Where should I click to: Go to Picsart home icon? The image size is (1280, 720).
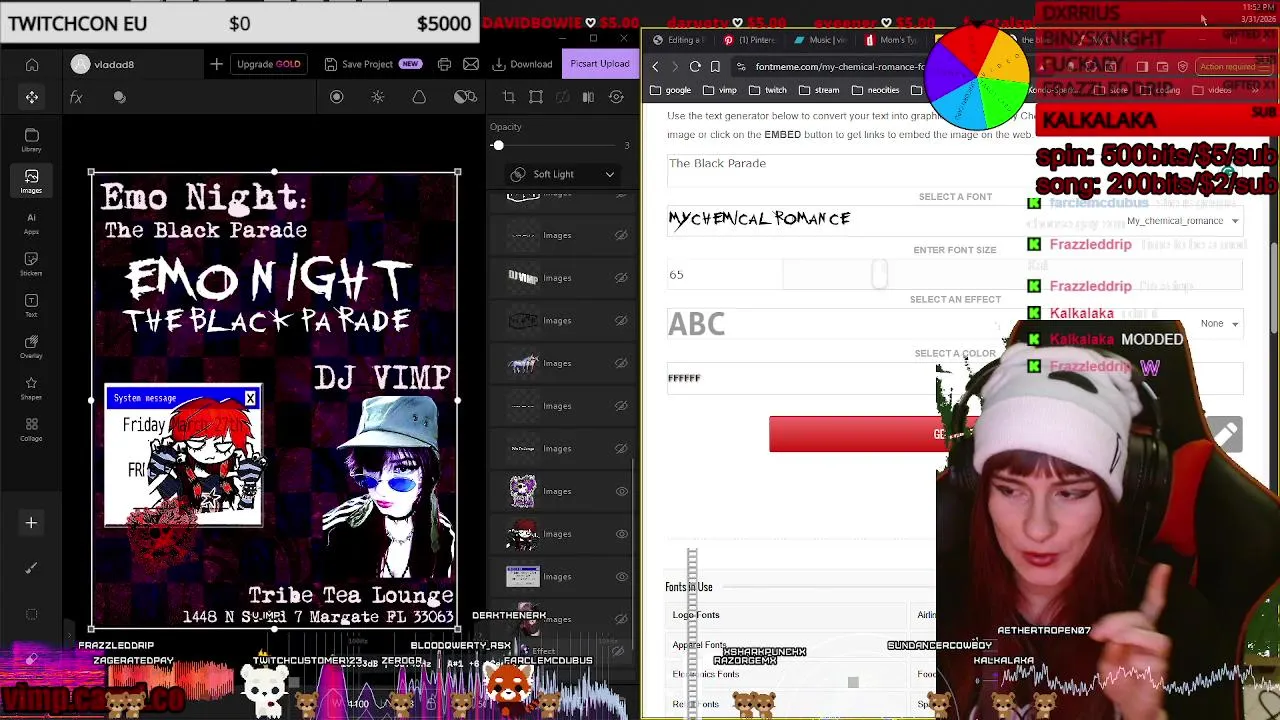(32, 65)
